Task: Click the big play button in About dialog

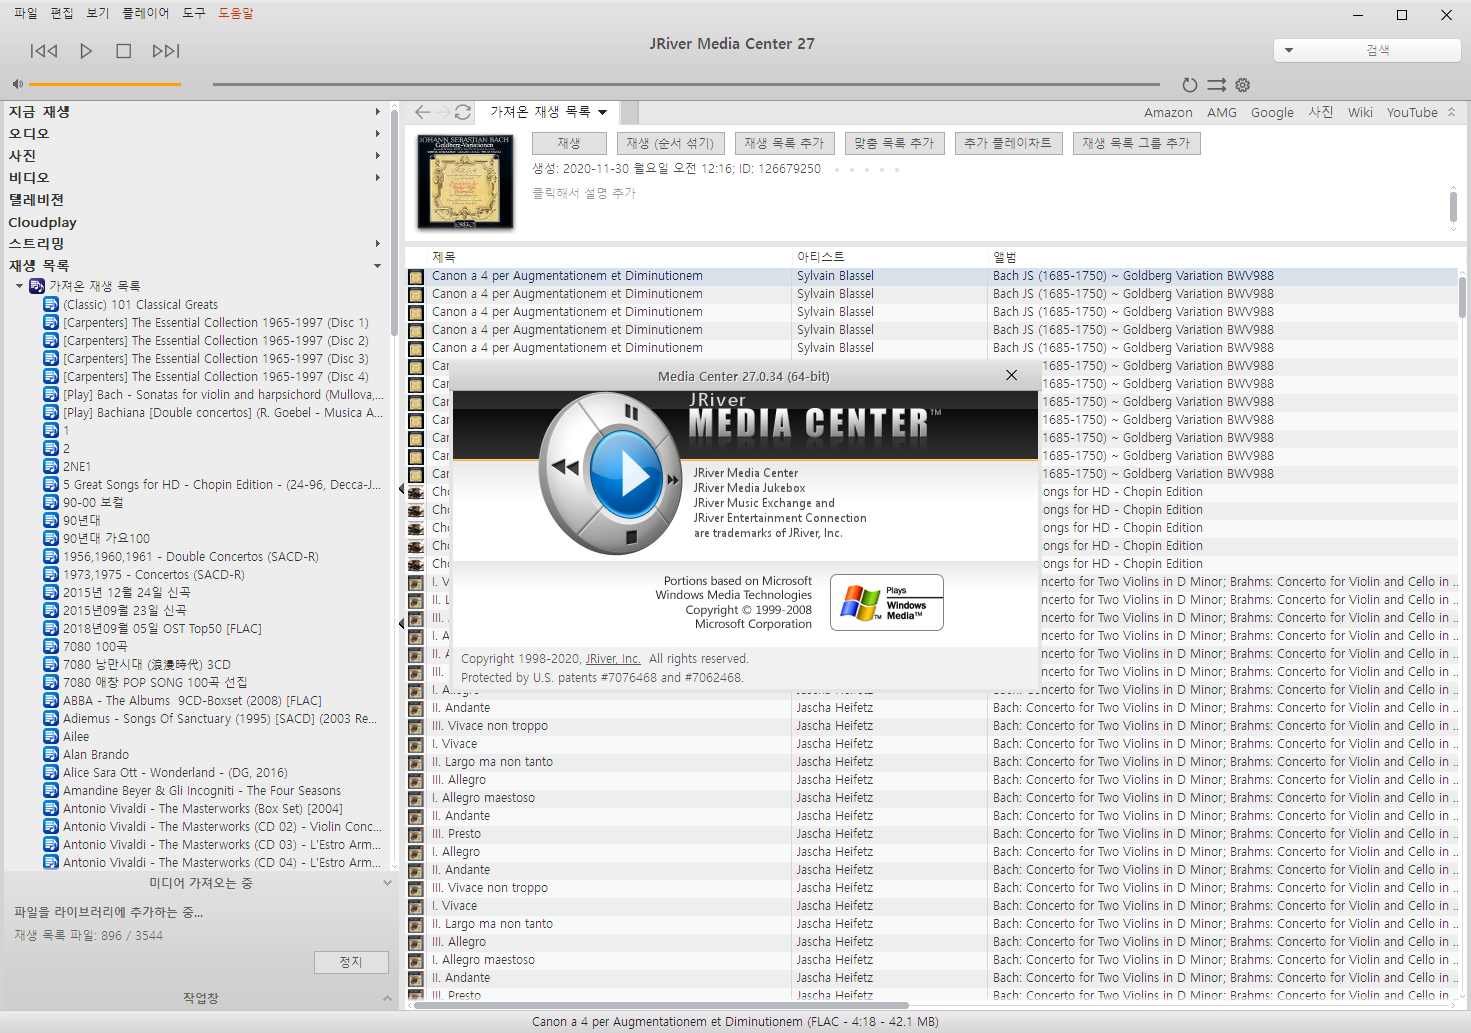Action: coord(626,474)
